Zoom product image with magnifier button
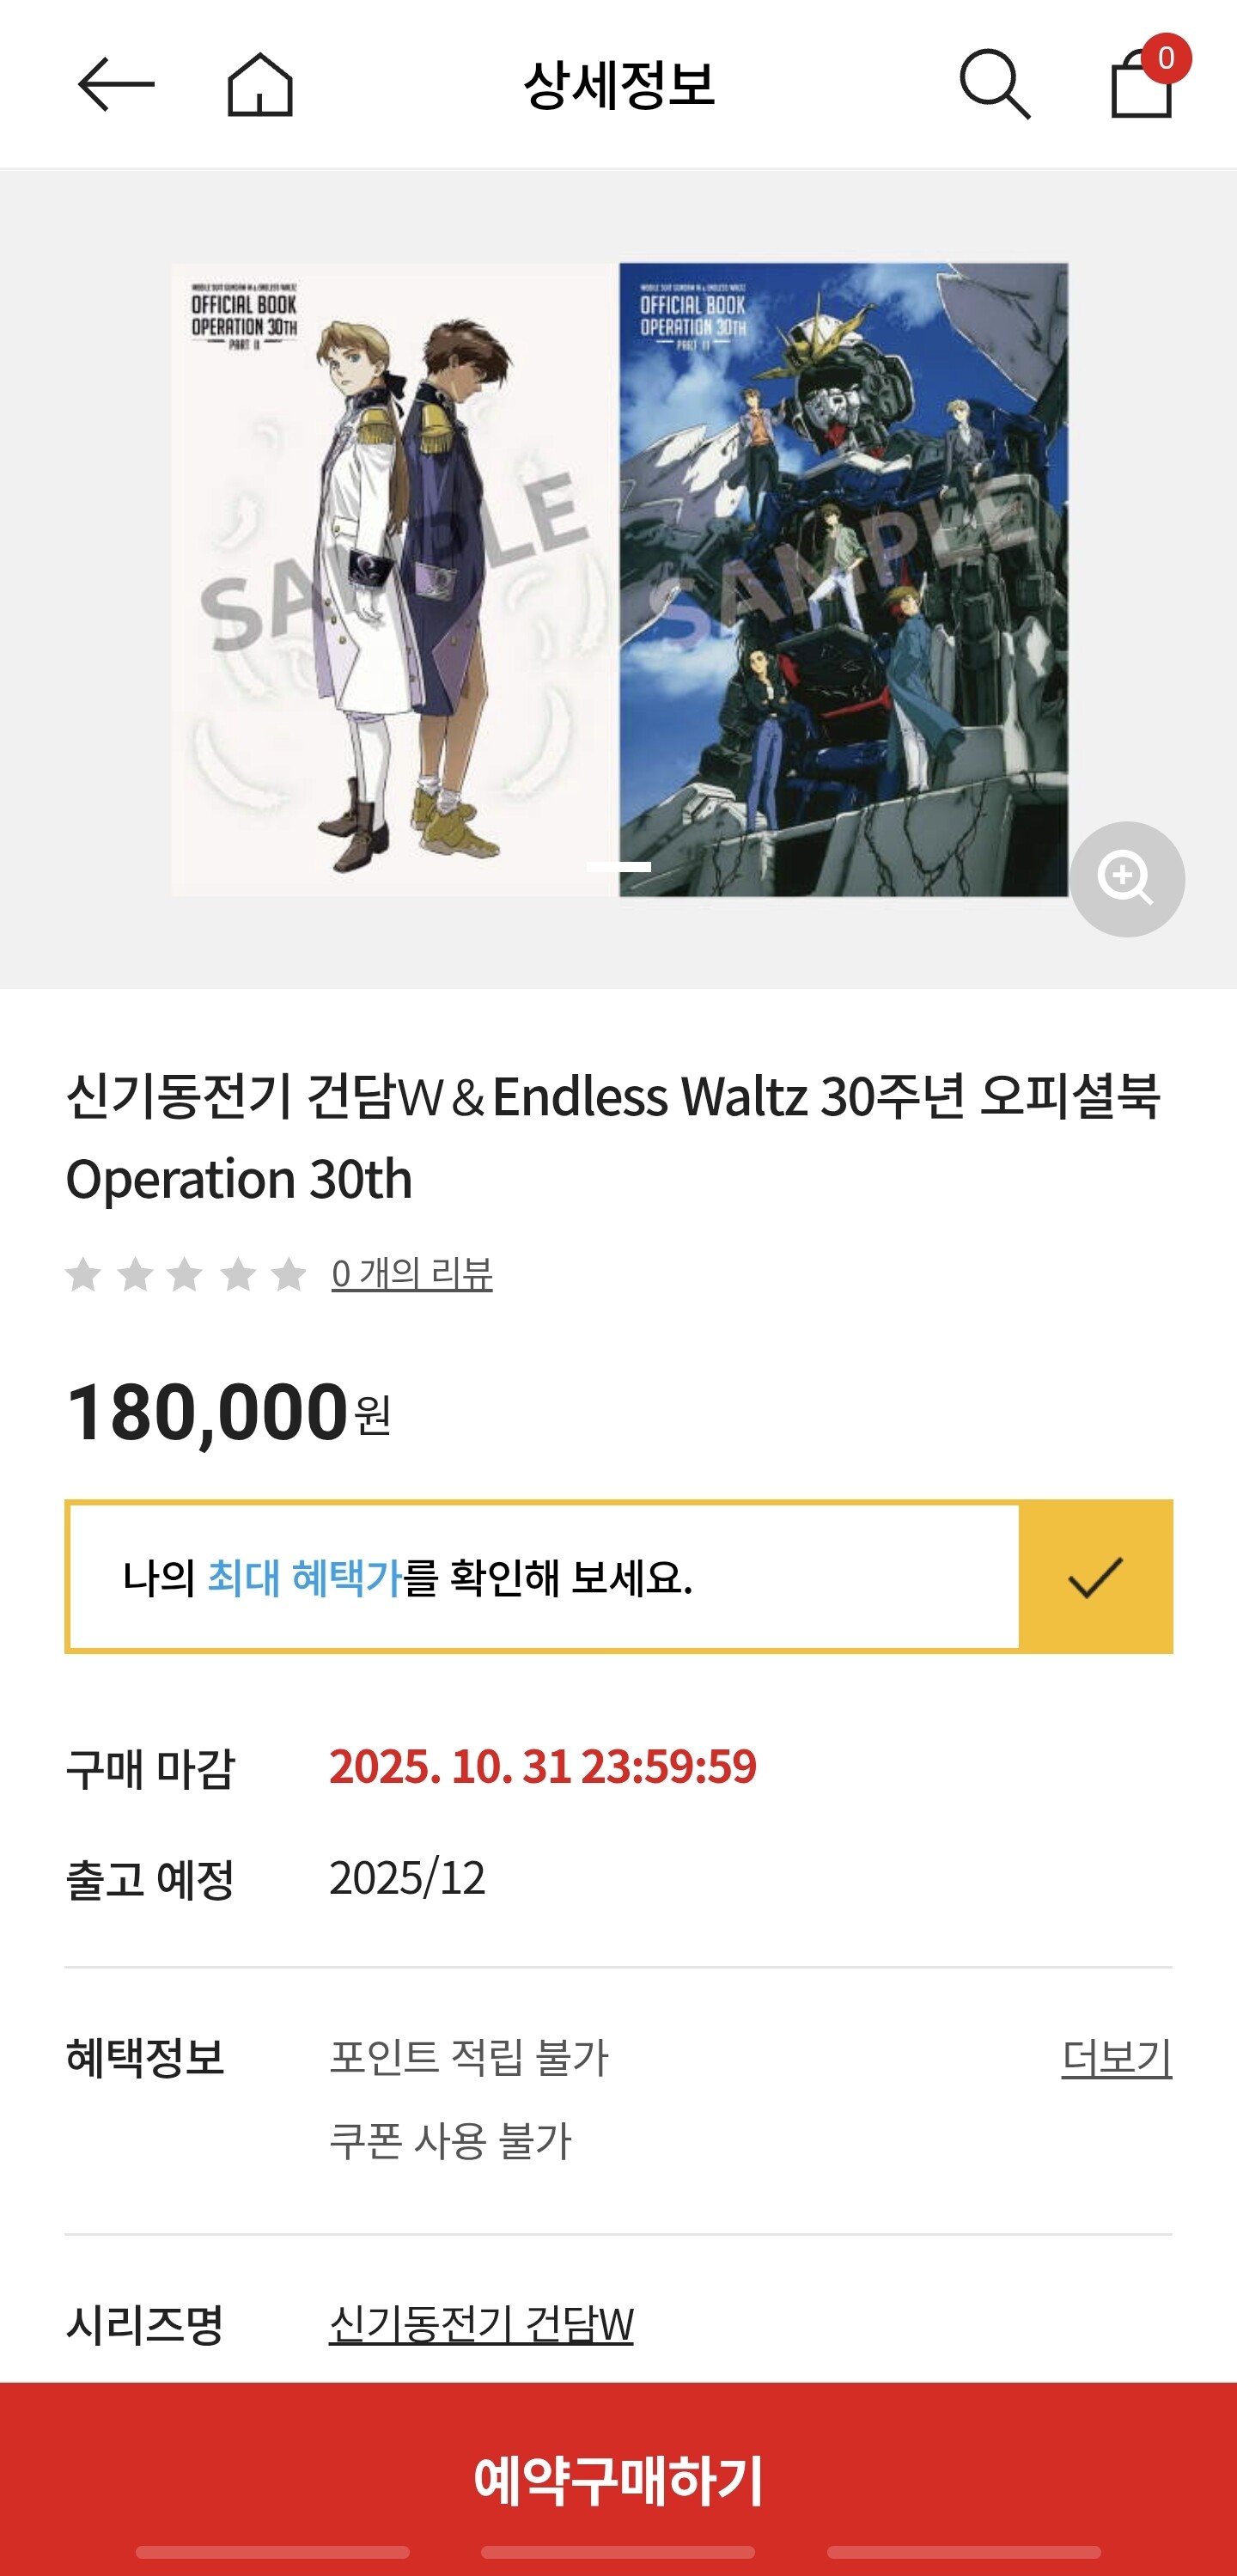 (x=1126, y=879)
